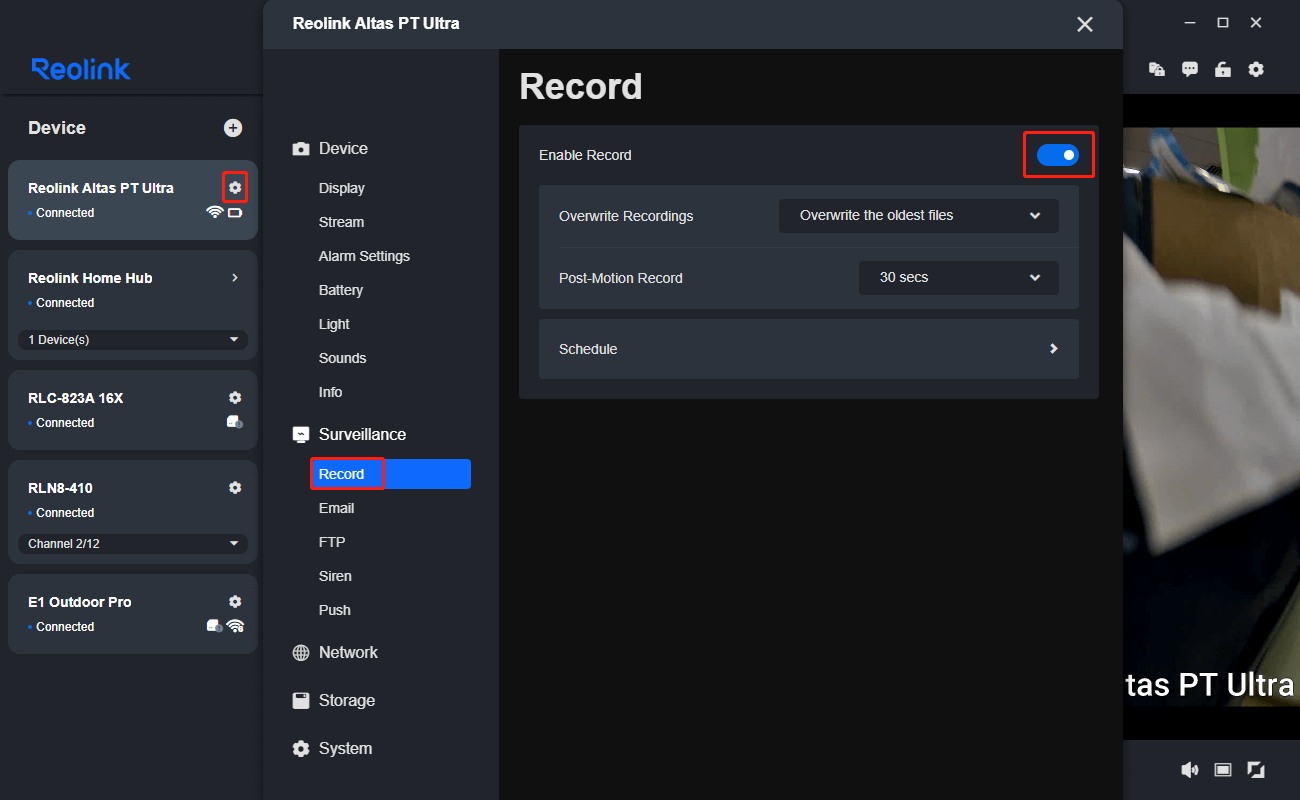
Task: Click the camera icon beside Device section
Action: tap(301, 148)
